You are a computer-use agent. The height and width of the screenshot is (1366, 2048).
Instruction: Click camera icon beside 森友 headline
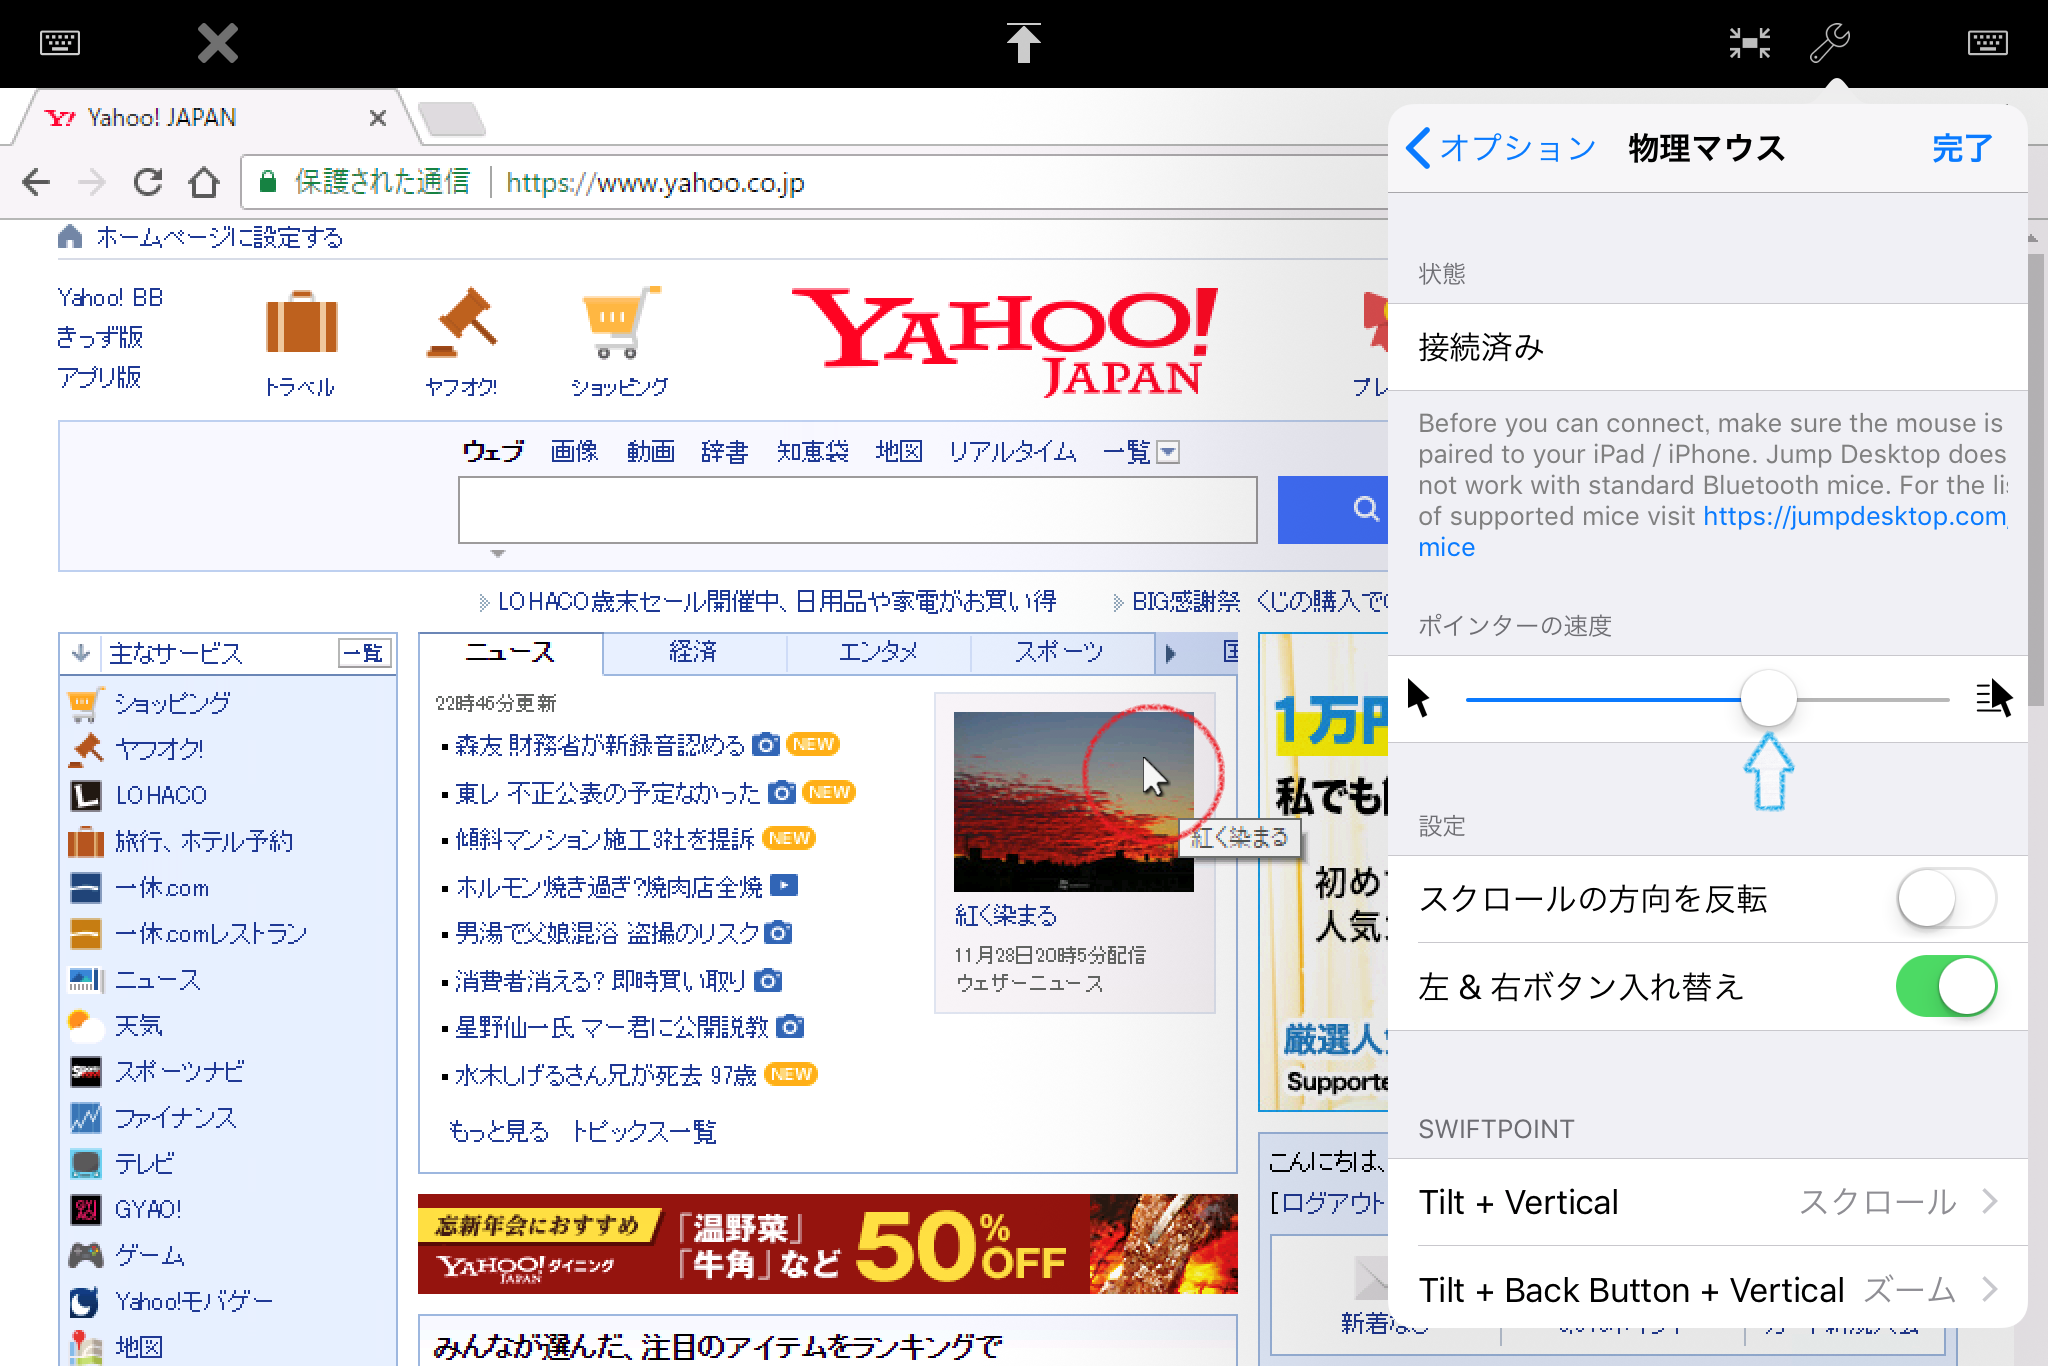pos(766,745)
